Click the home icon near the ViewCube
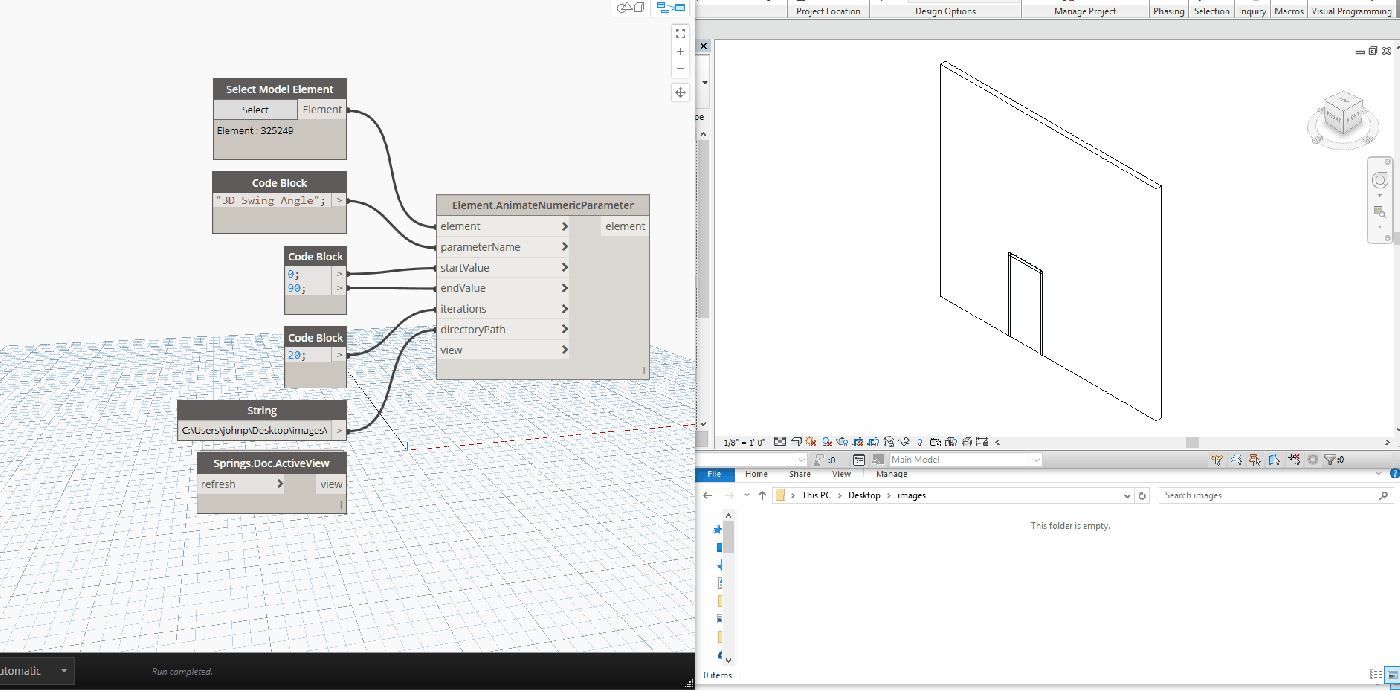This screenshot has height=690, width=1400. tap(1313, 92)
